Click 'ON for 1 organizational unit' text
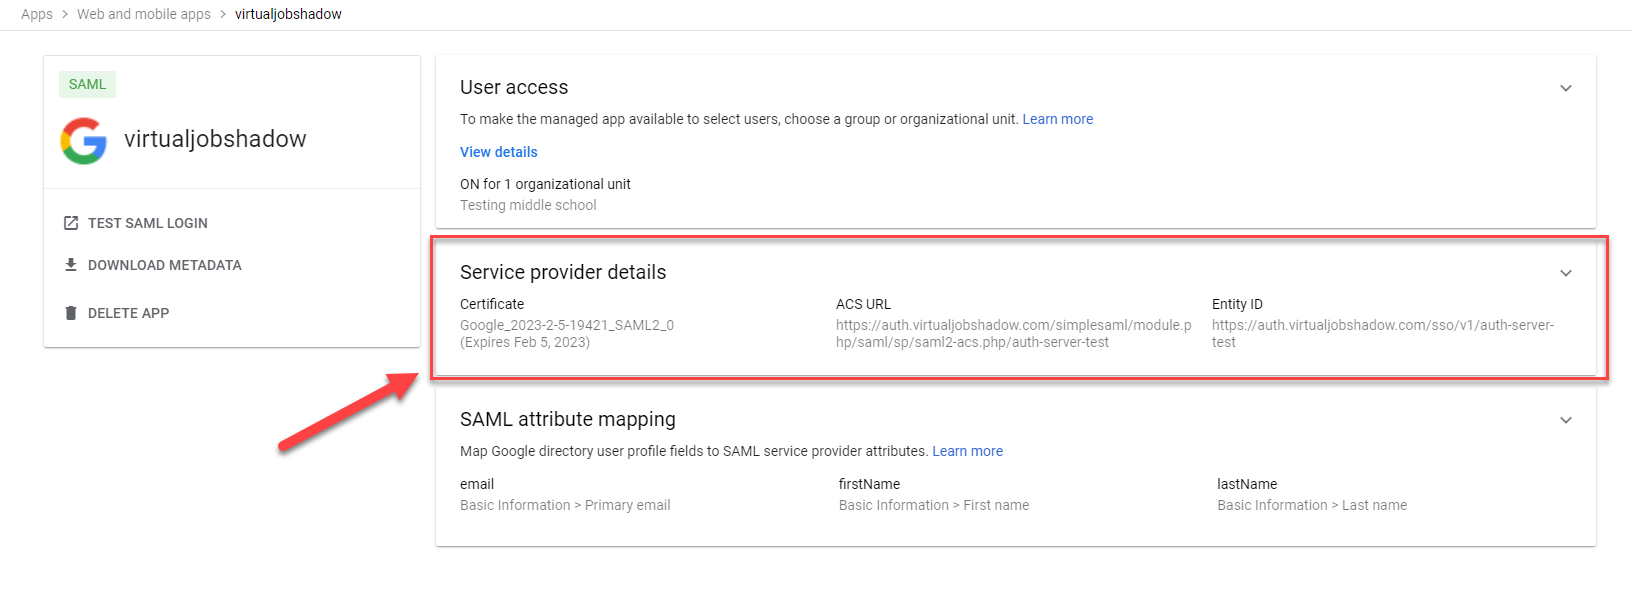This screenshot has width=1632, height=599. click(x=545, y=184)
